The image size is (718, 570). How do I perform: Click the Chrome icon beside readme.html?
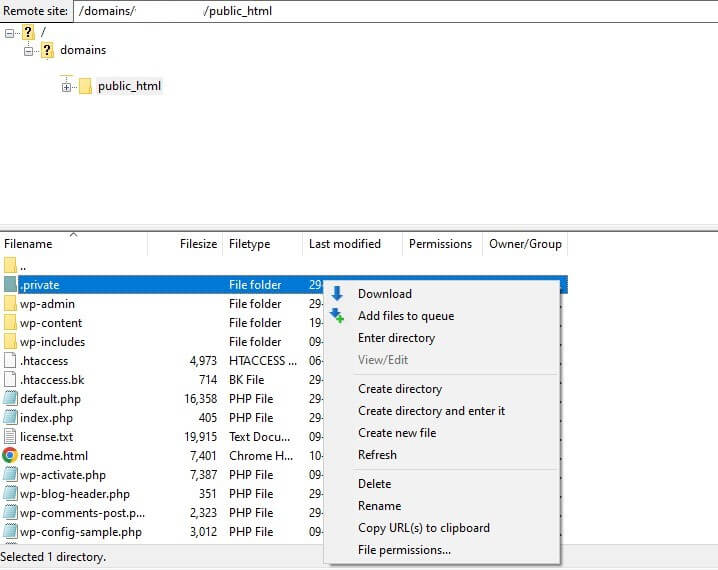[x=10, y=456]
